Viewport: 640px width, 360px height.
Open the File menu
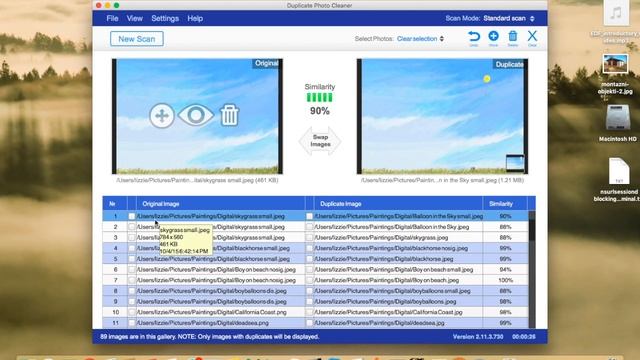[112, 18]
